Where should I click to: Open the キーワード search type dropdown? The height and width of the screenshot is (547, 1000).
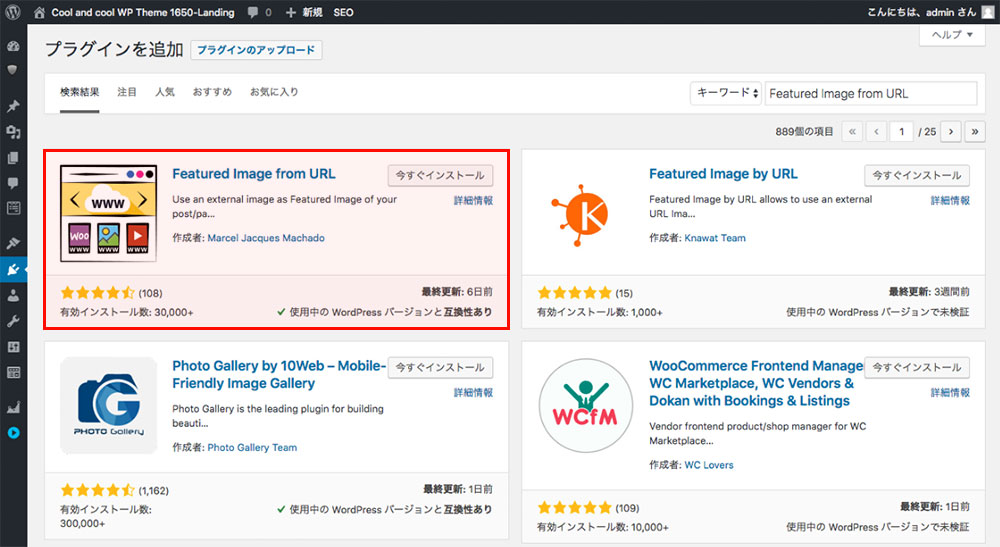(x=726, y=93)
